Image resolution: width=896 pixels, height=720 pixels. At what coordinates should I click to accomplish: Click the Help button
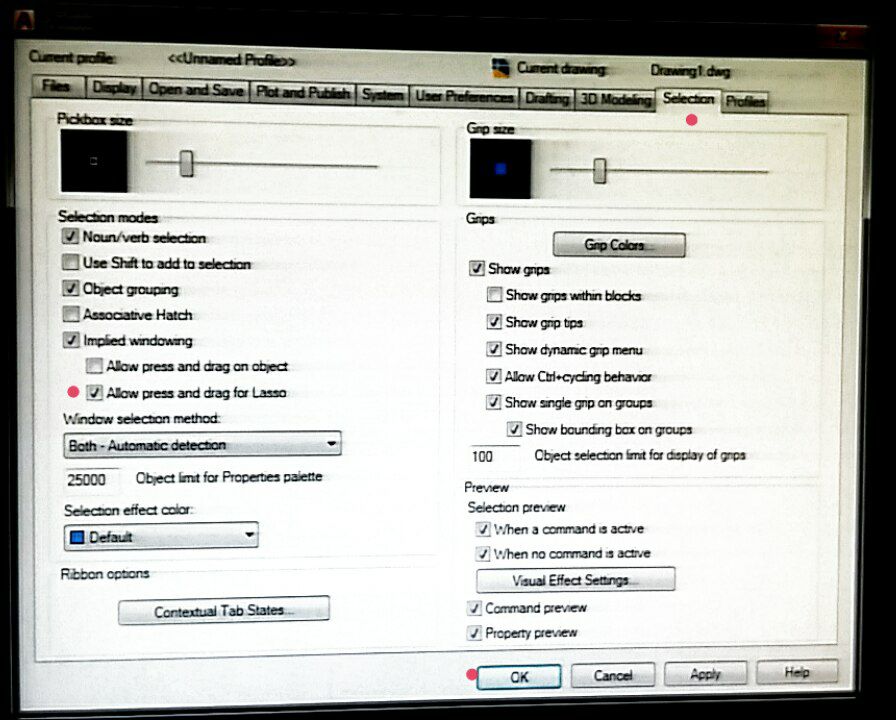click(x=797, y=672)
